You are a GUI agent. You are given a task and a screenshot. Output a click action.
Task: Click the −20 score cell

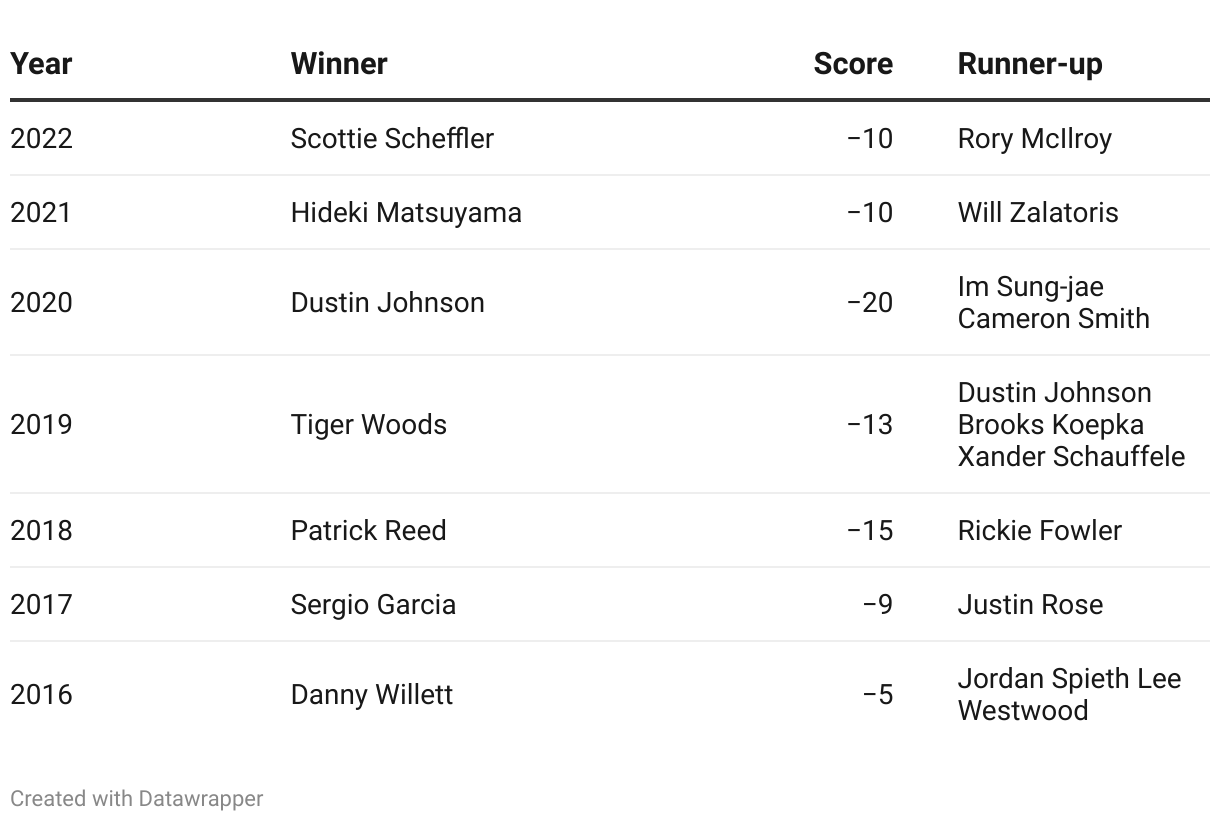[x=870, y=302]
